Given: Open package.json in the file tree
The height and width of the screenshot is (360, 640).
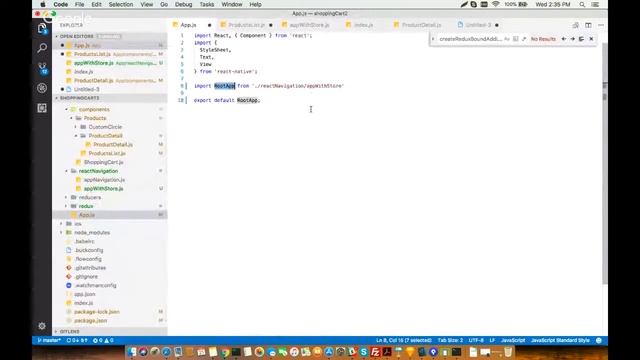Looking at the screenshot, I should click(x=91, y=320).
